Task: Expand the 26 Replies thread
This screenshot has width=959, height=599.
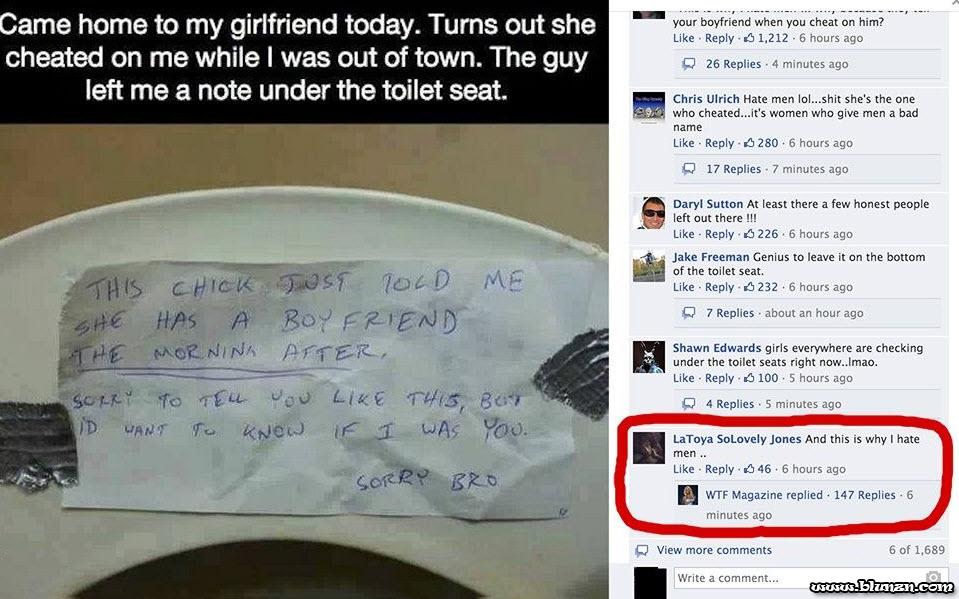Action: 733,64
